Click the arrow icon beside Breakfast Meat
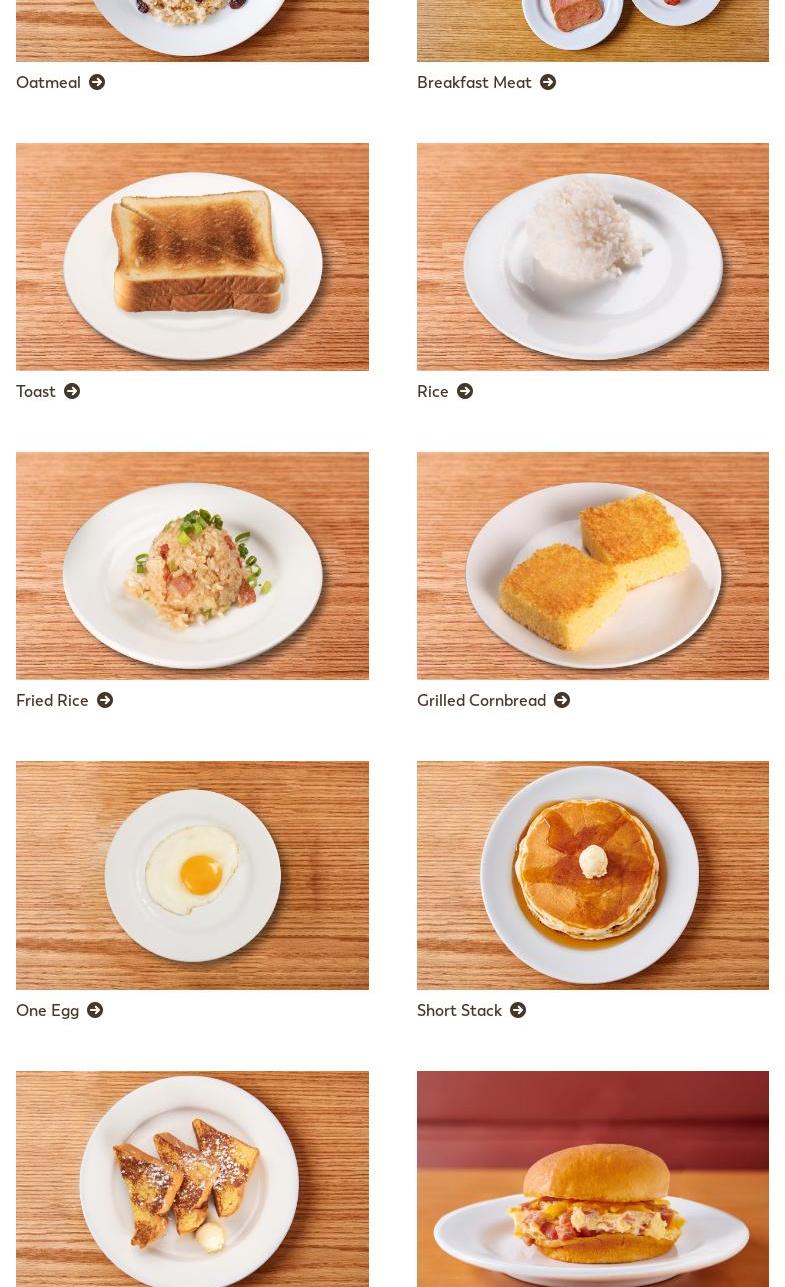Screen dimensions: 785x1287 pos(548,82)
